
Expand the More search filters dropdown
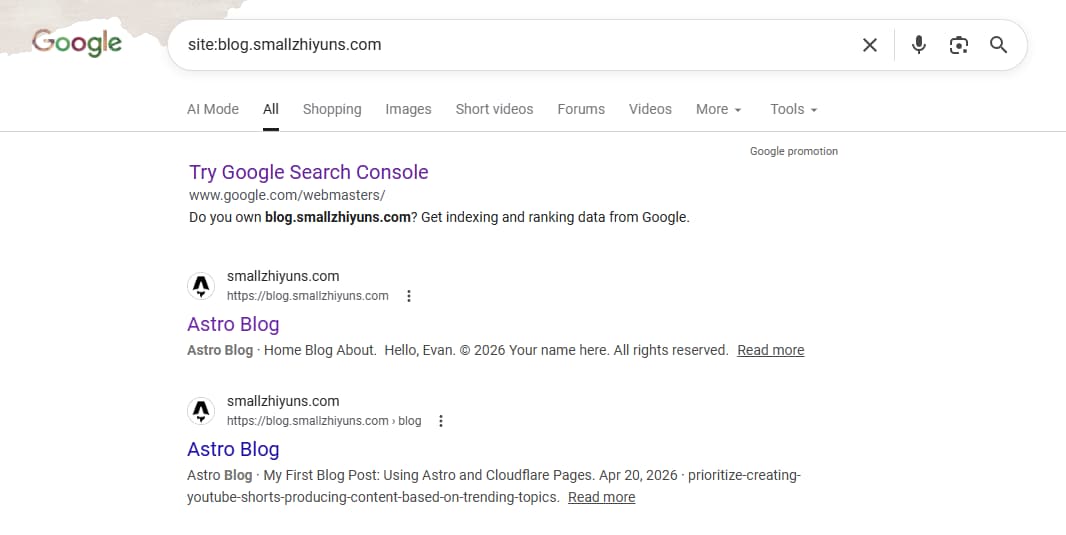pos(718,109)
